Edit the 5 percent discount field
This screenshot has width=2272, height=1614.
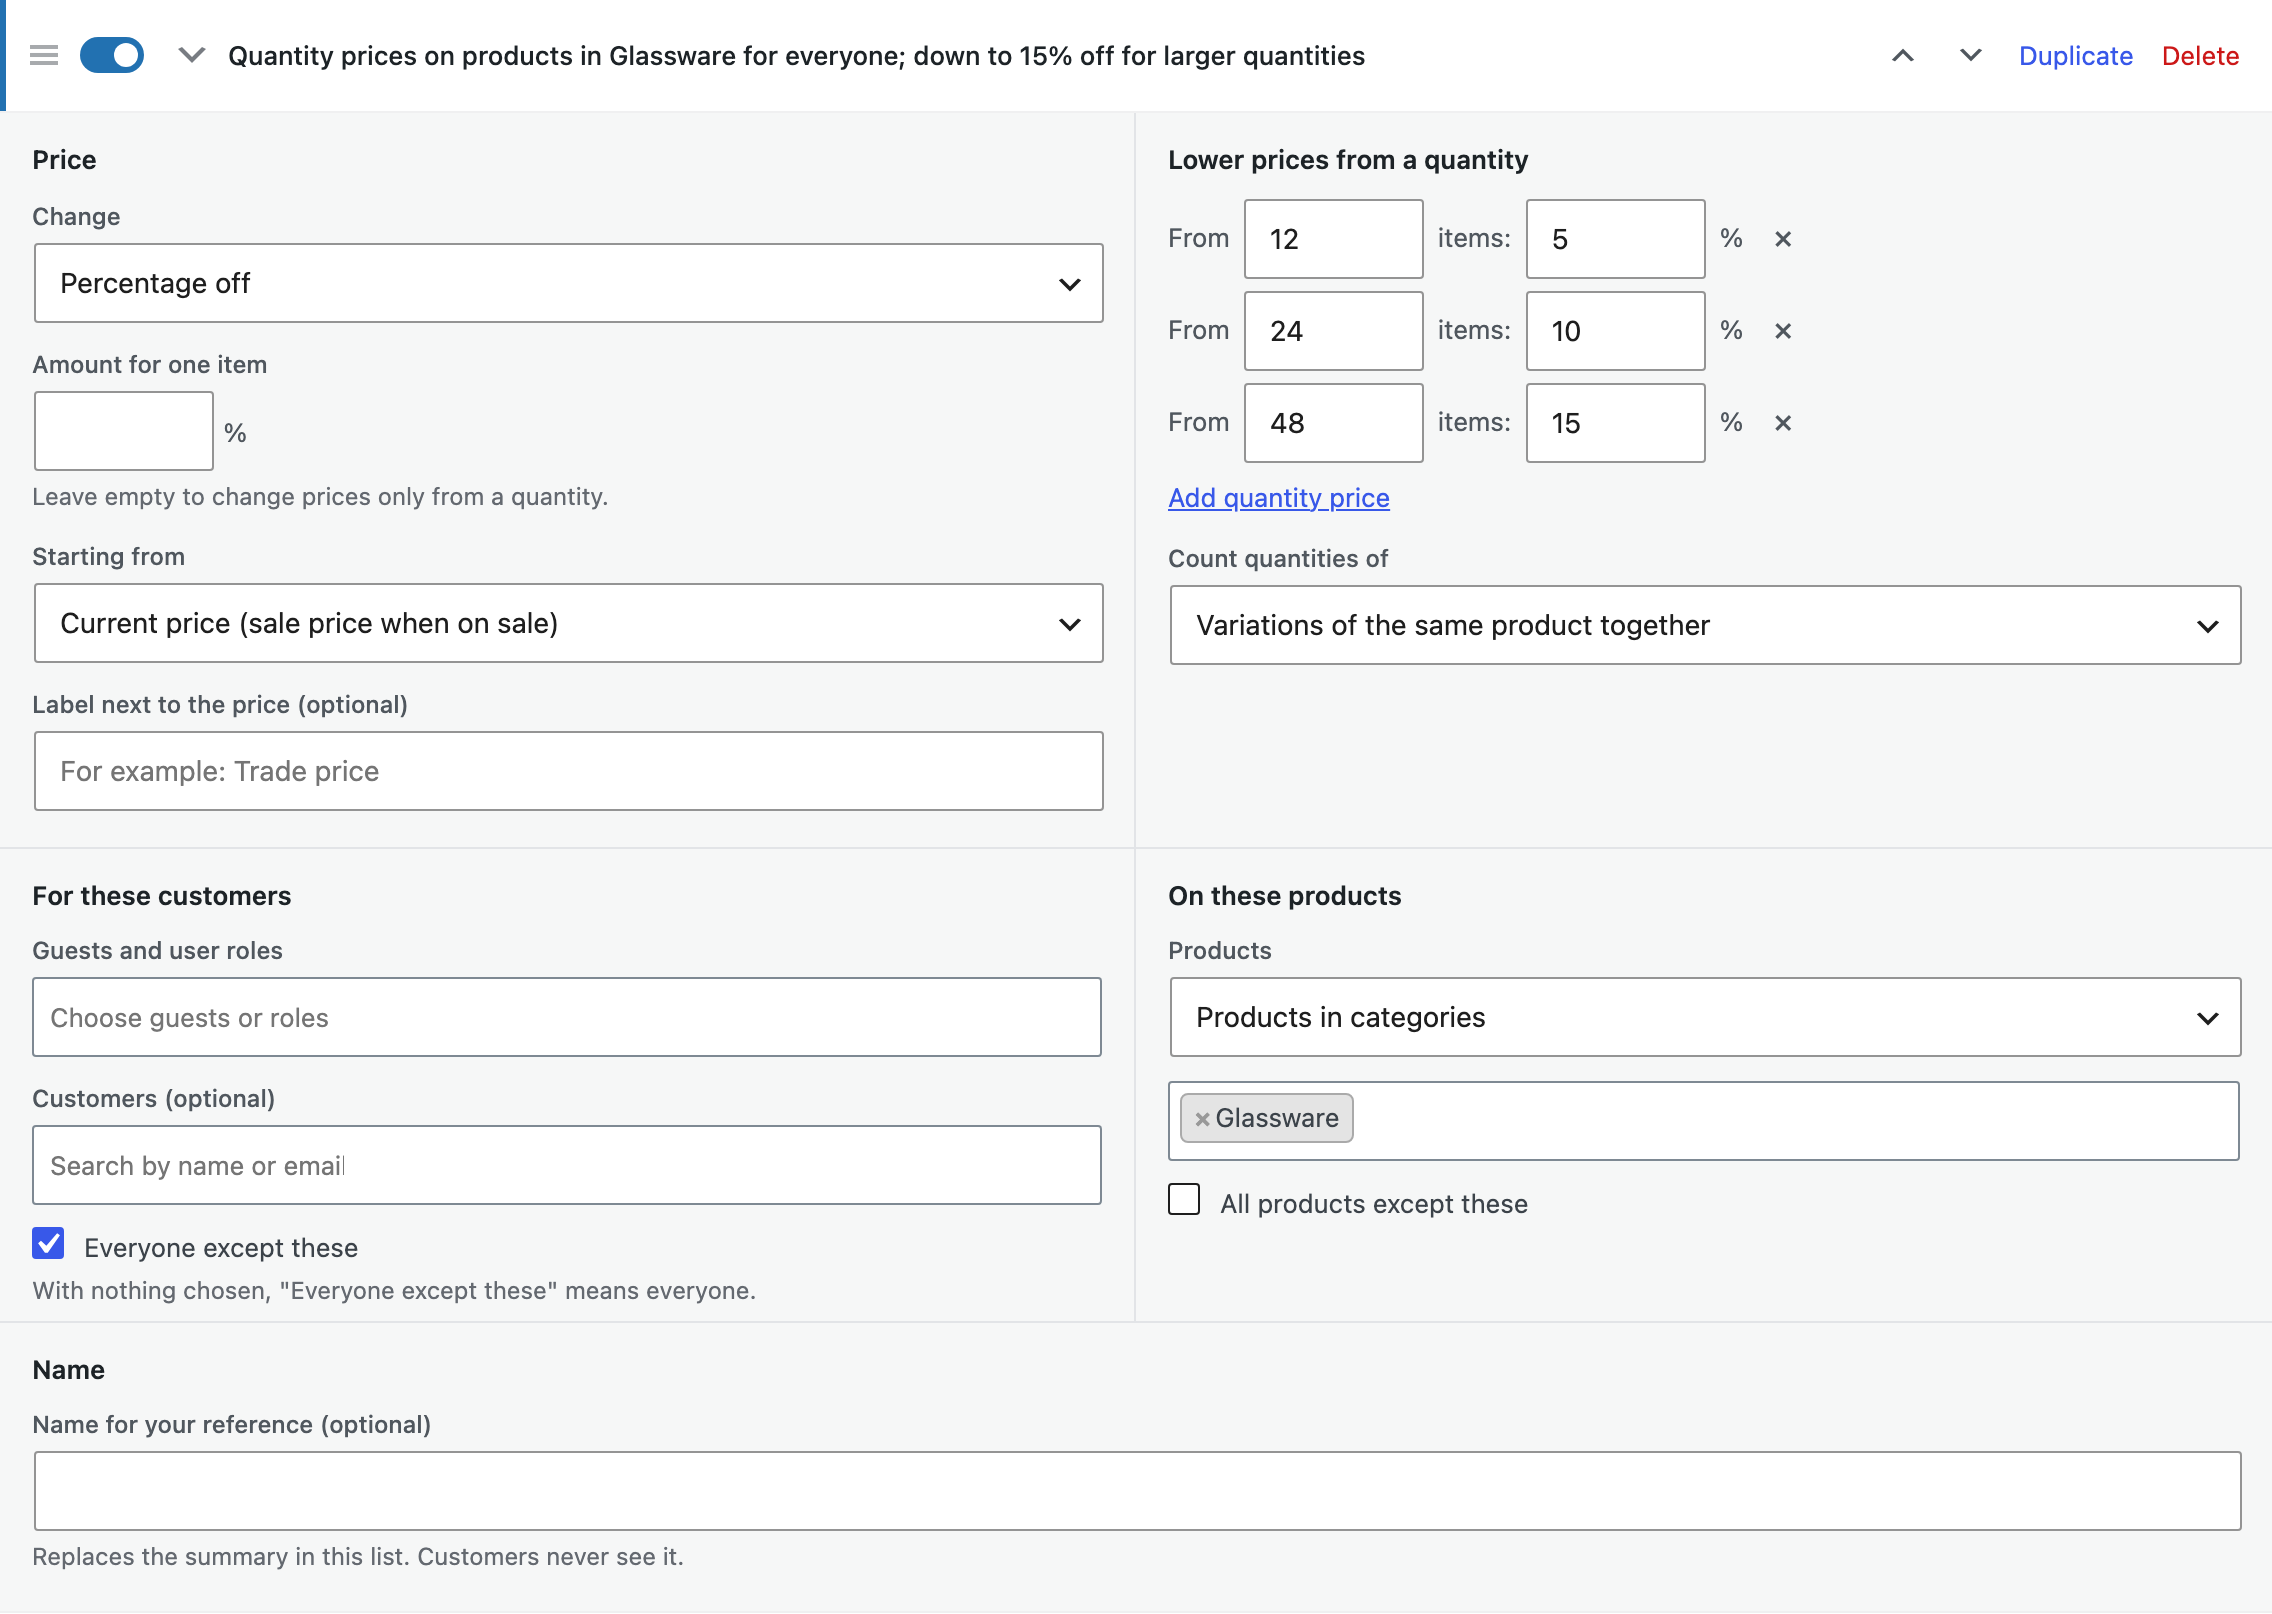coord(1615,239)
